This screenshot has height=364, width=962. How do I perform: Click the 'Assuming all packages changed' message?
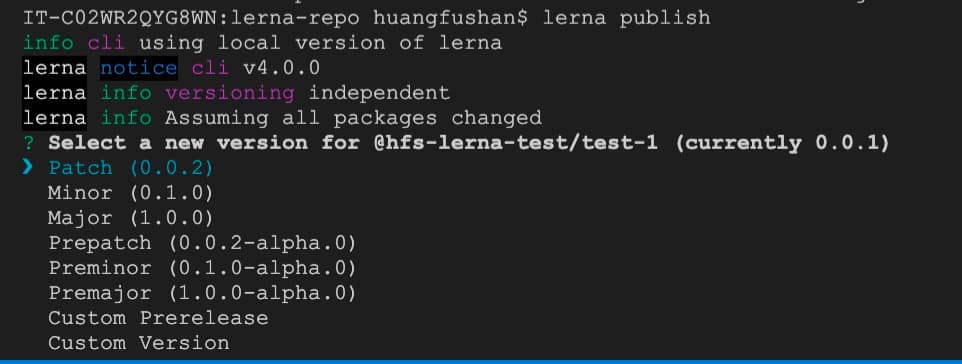pyautogui.click(x=353, y=118)
